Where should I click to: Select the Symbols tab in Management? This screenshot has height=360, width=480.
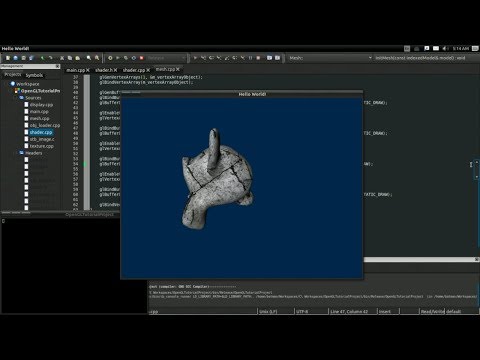(34, 75)
